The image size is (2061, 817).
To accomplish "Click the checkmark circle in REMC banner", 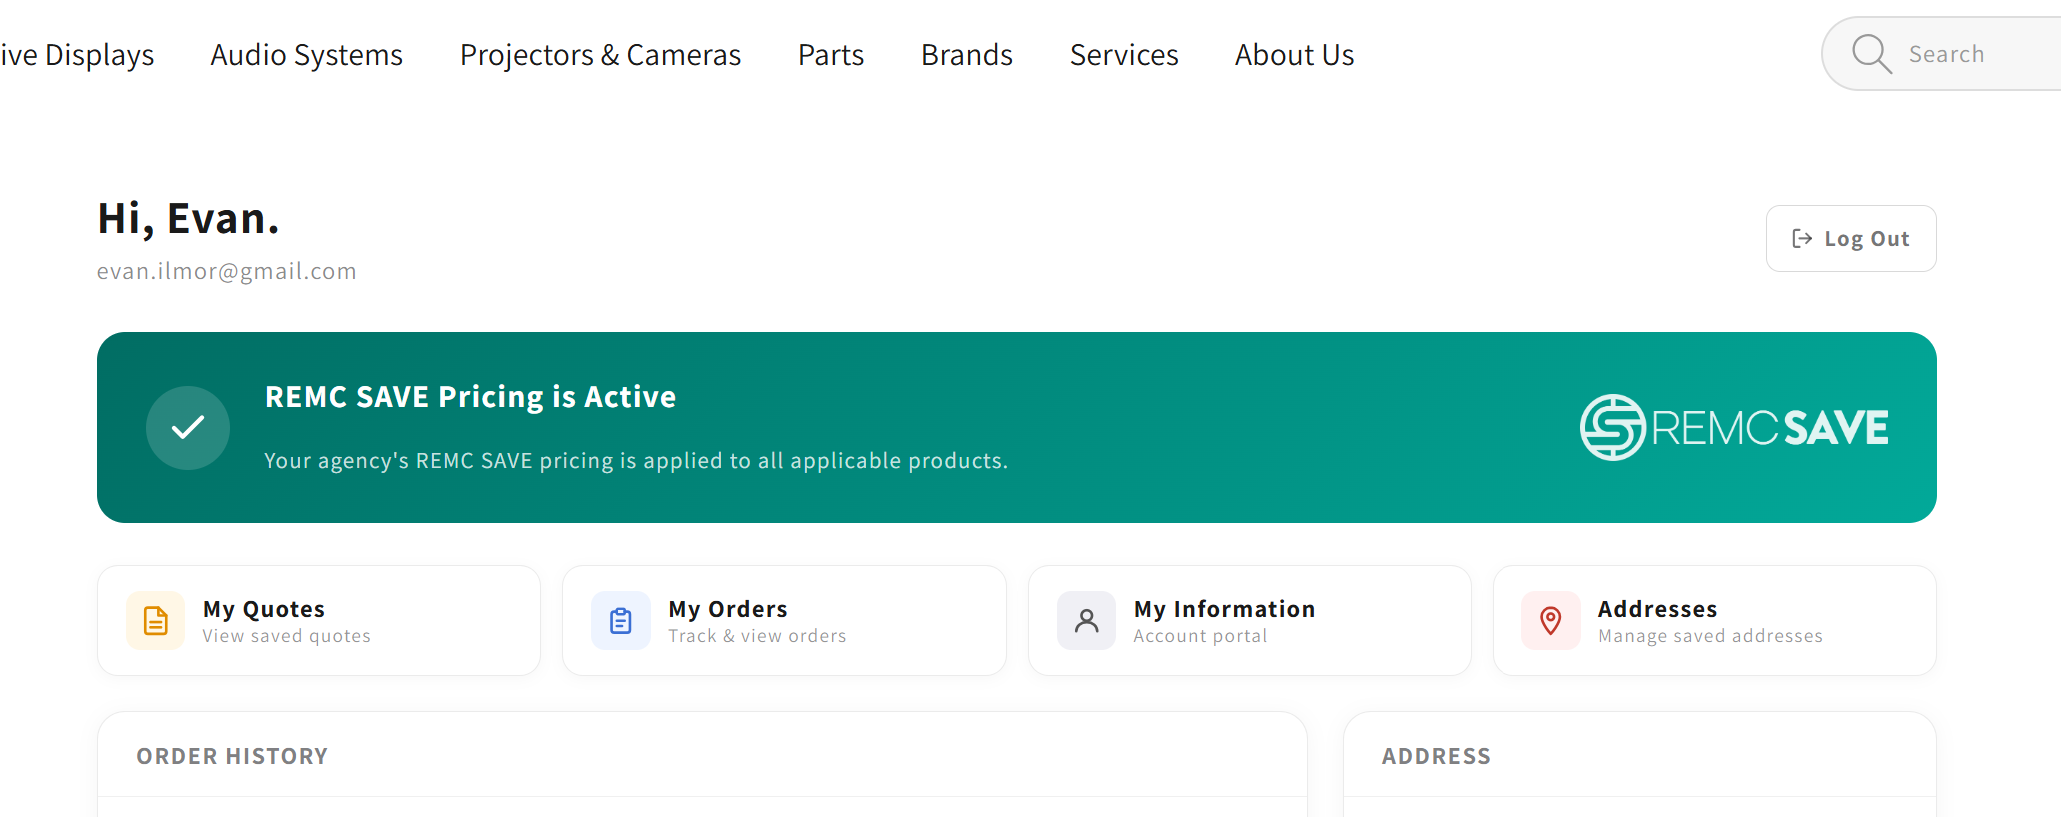I will 188,428.
